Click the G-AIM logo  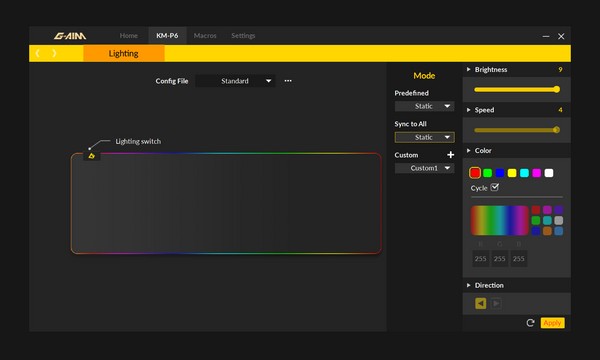click(70, 36)
